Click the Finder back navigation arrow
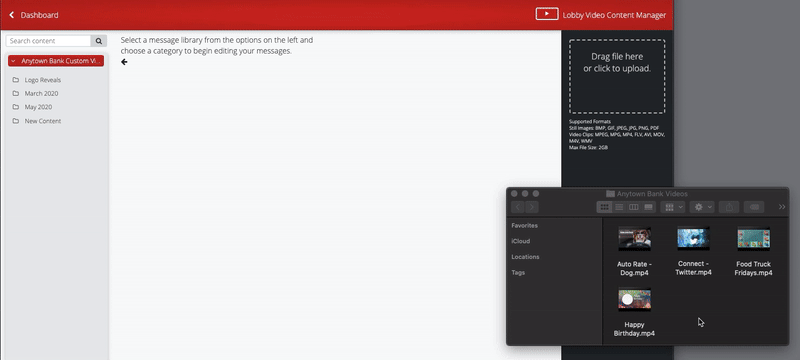The width and height of the screenshot is (800, 360). pos(518,207)
